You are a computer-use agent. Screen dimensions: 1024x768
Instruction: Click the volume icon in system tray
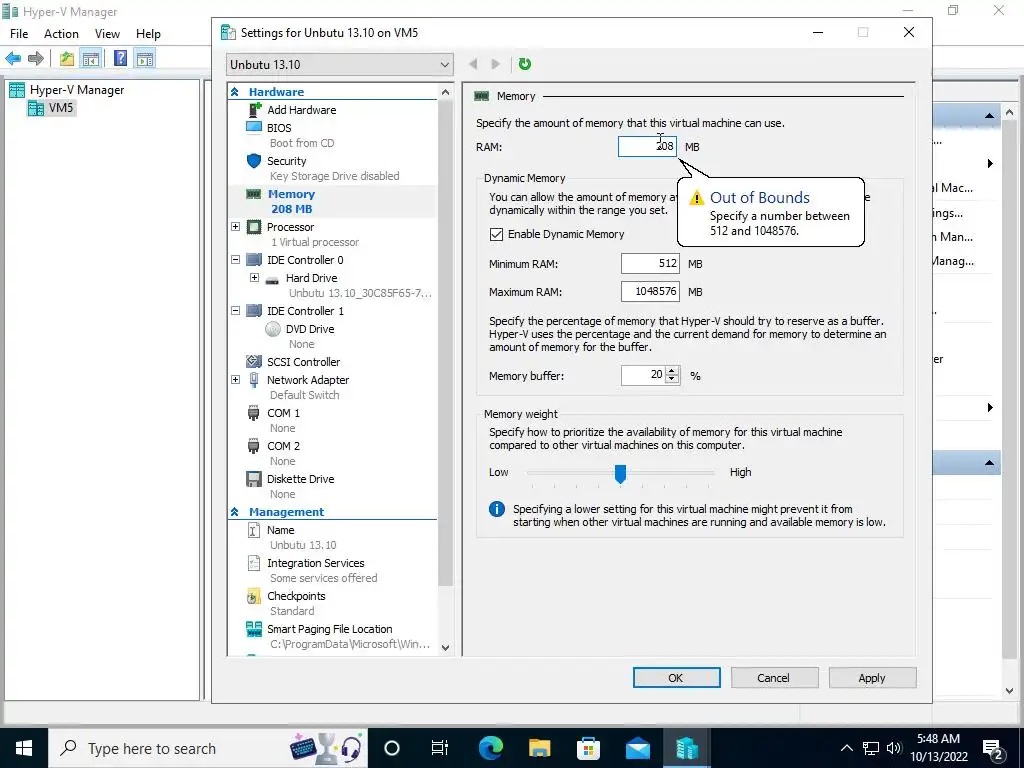click(894, 748)
